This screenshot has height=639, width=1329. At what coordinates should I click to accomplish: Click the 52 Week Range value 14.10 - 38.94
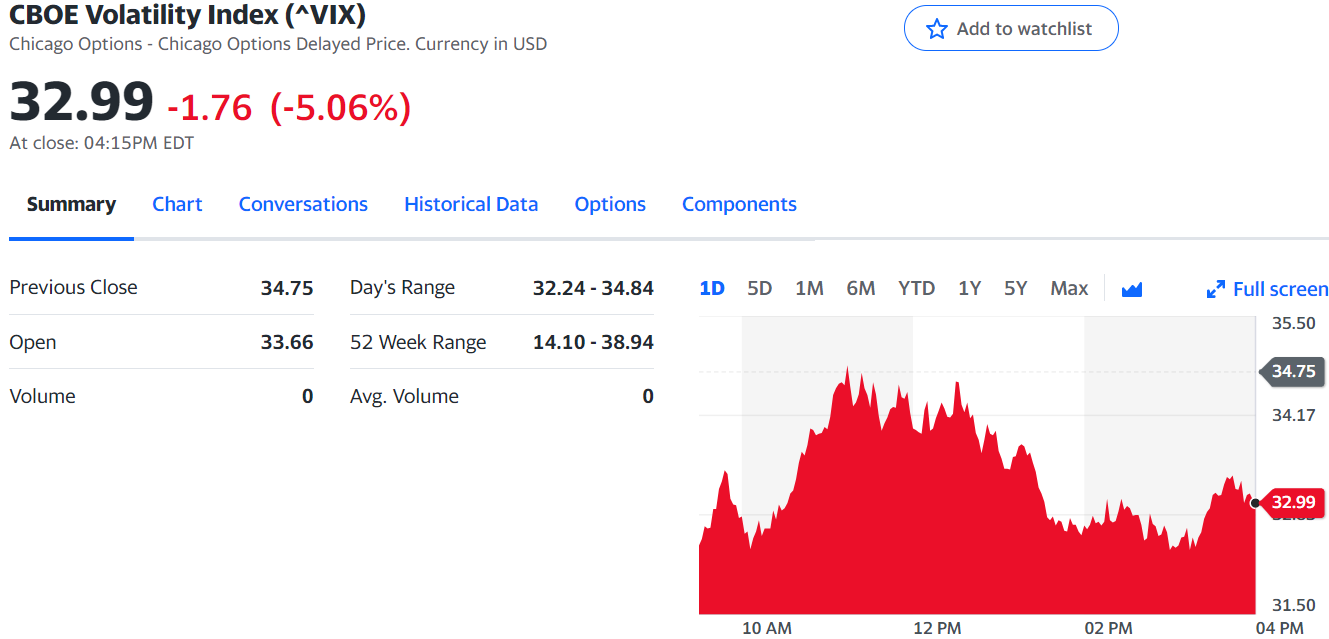coord(593,342)
